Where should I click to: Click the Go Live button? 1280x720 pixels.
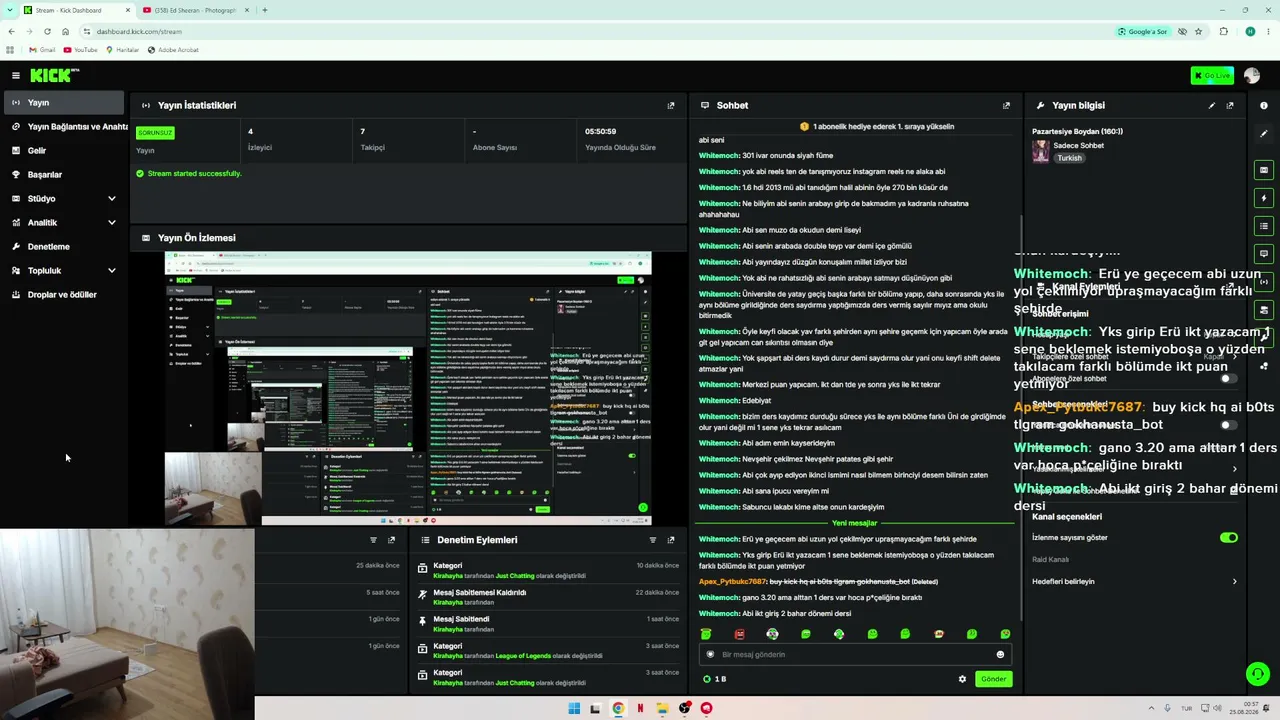[1212, 76]
